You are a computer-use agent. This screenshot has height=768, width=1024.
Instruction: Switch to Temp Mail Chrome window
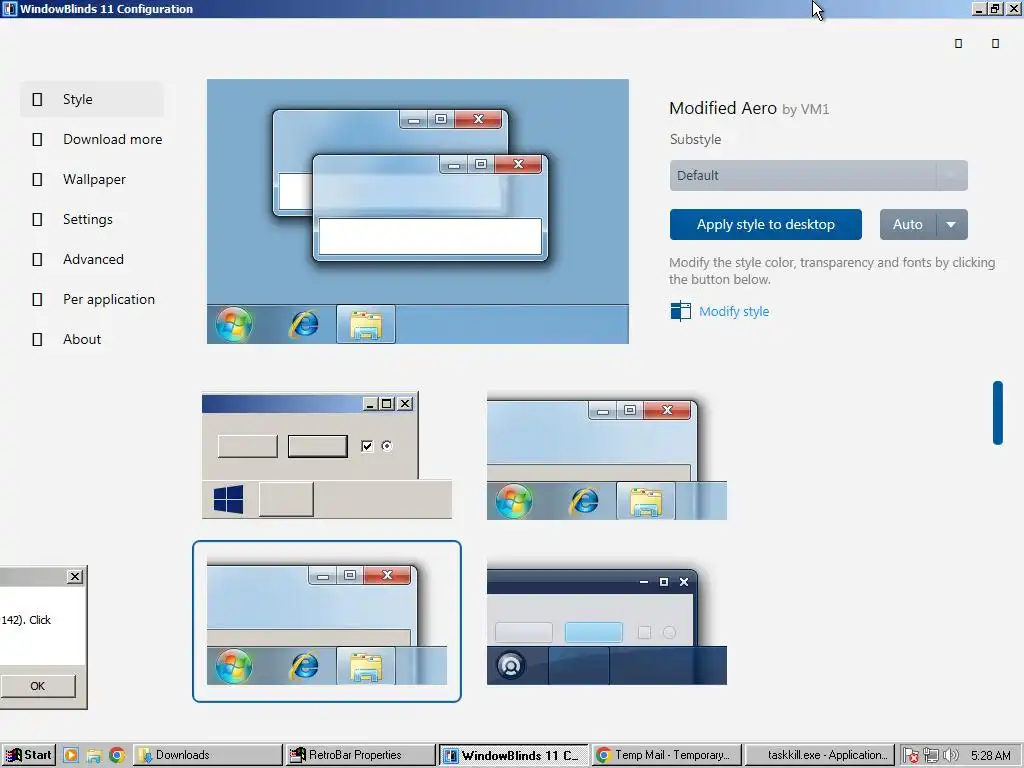click(x=667, y=755)
